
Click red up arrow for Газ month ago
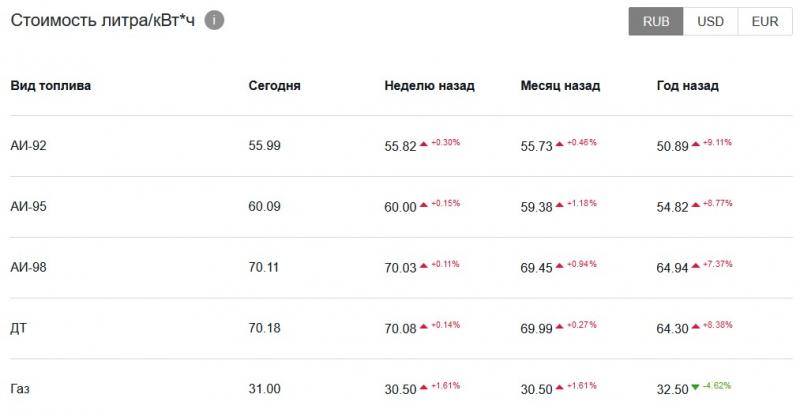(x=560, y=388)
